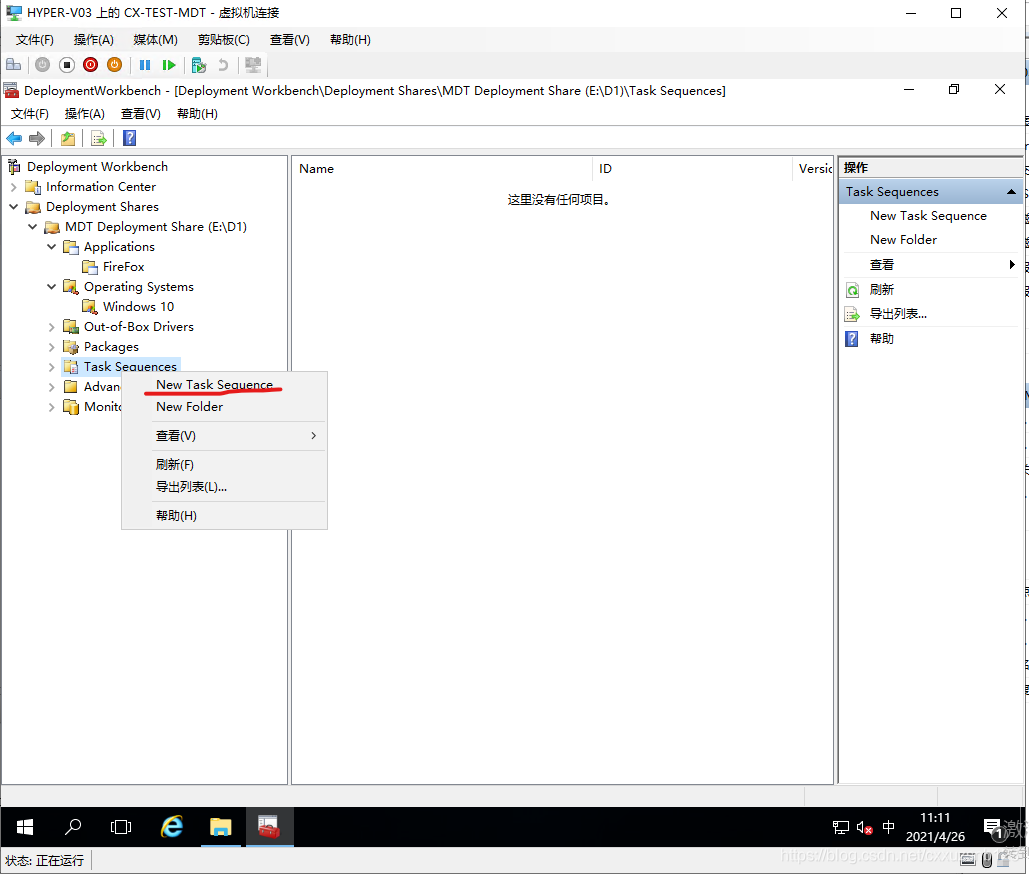Collapse Task Sequences section in Actions pane
The height and width of the screenshot is (874, 1029).
coord(1011,192)
